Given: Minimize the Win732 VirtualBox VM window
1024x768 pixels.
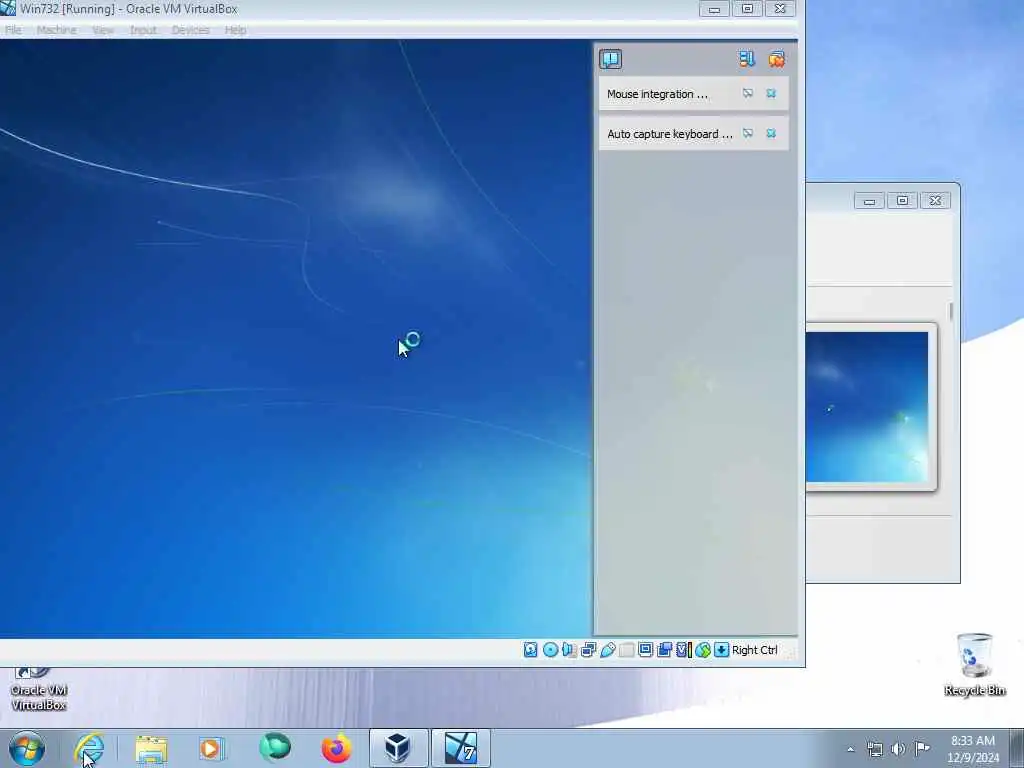Looking at the screenshot, I should [714, 8].
